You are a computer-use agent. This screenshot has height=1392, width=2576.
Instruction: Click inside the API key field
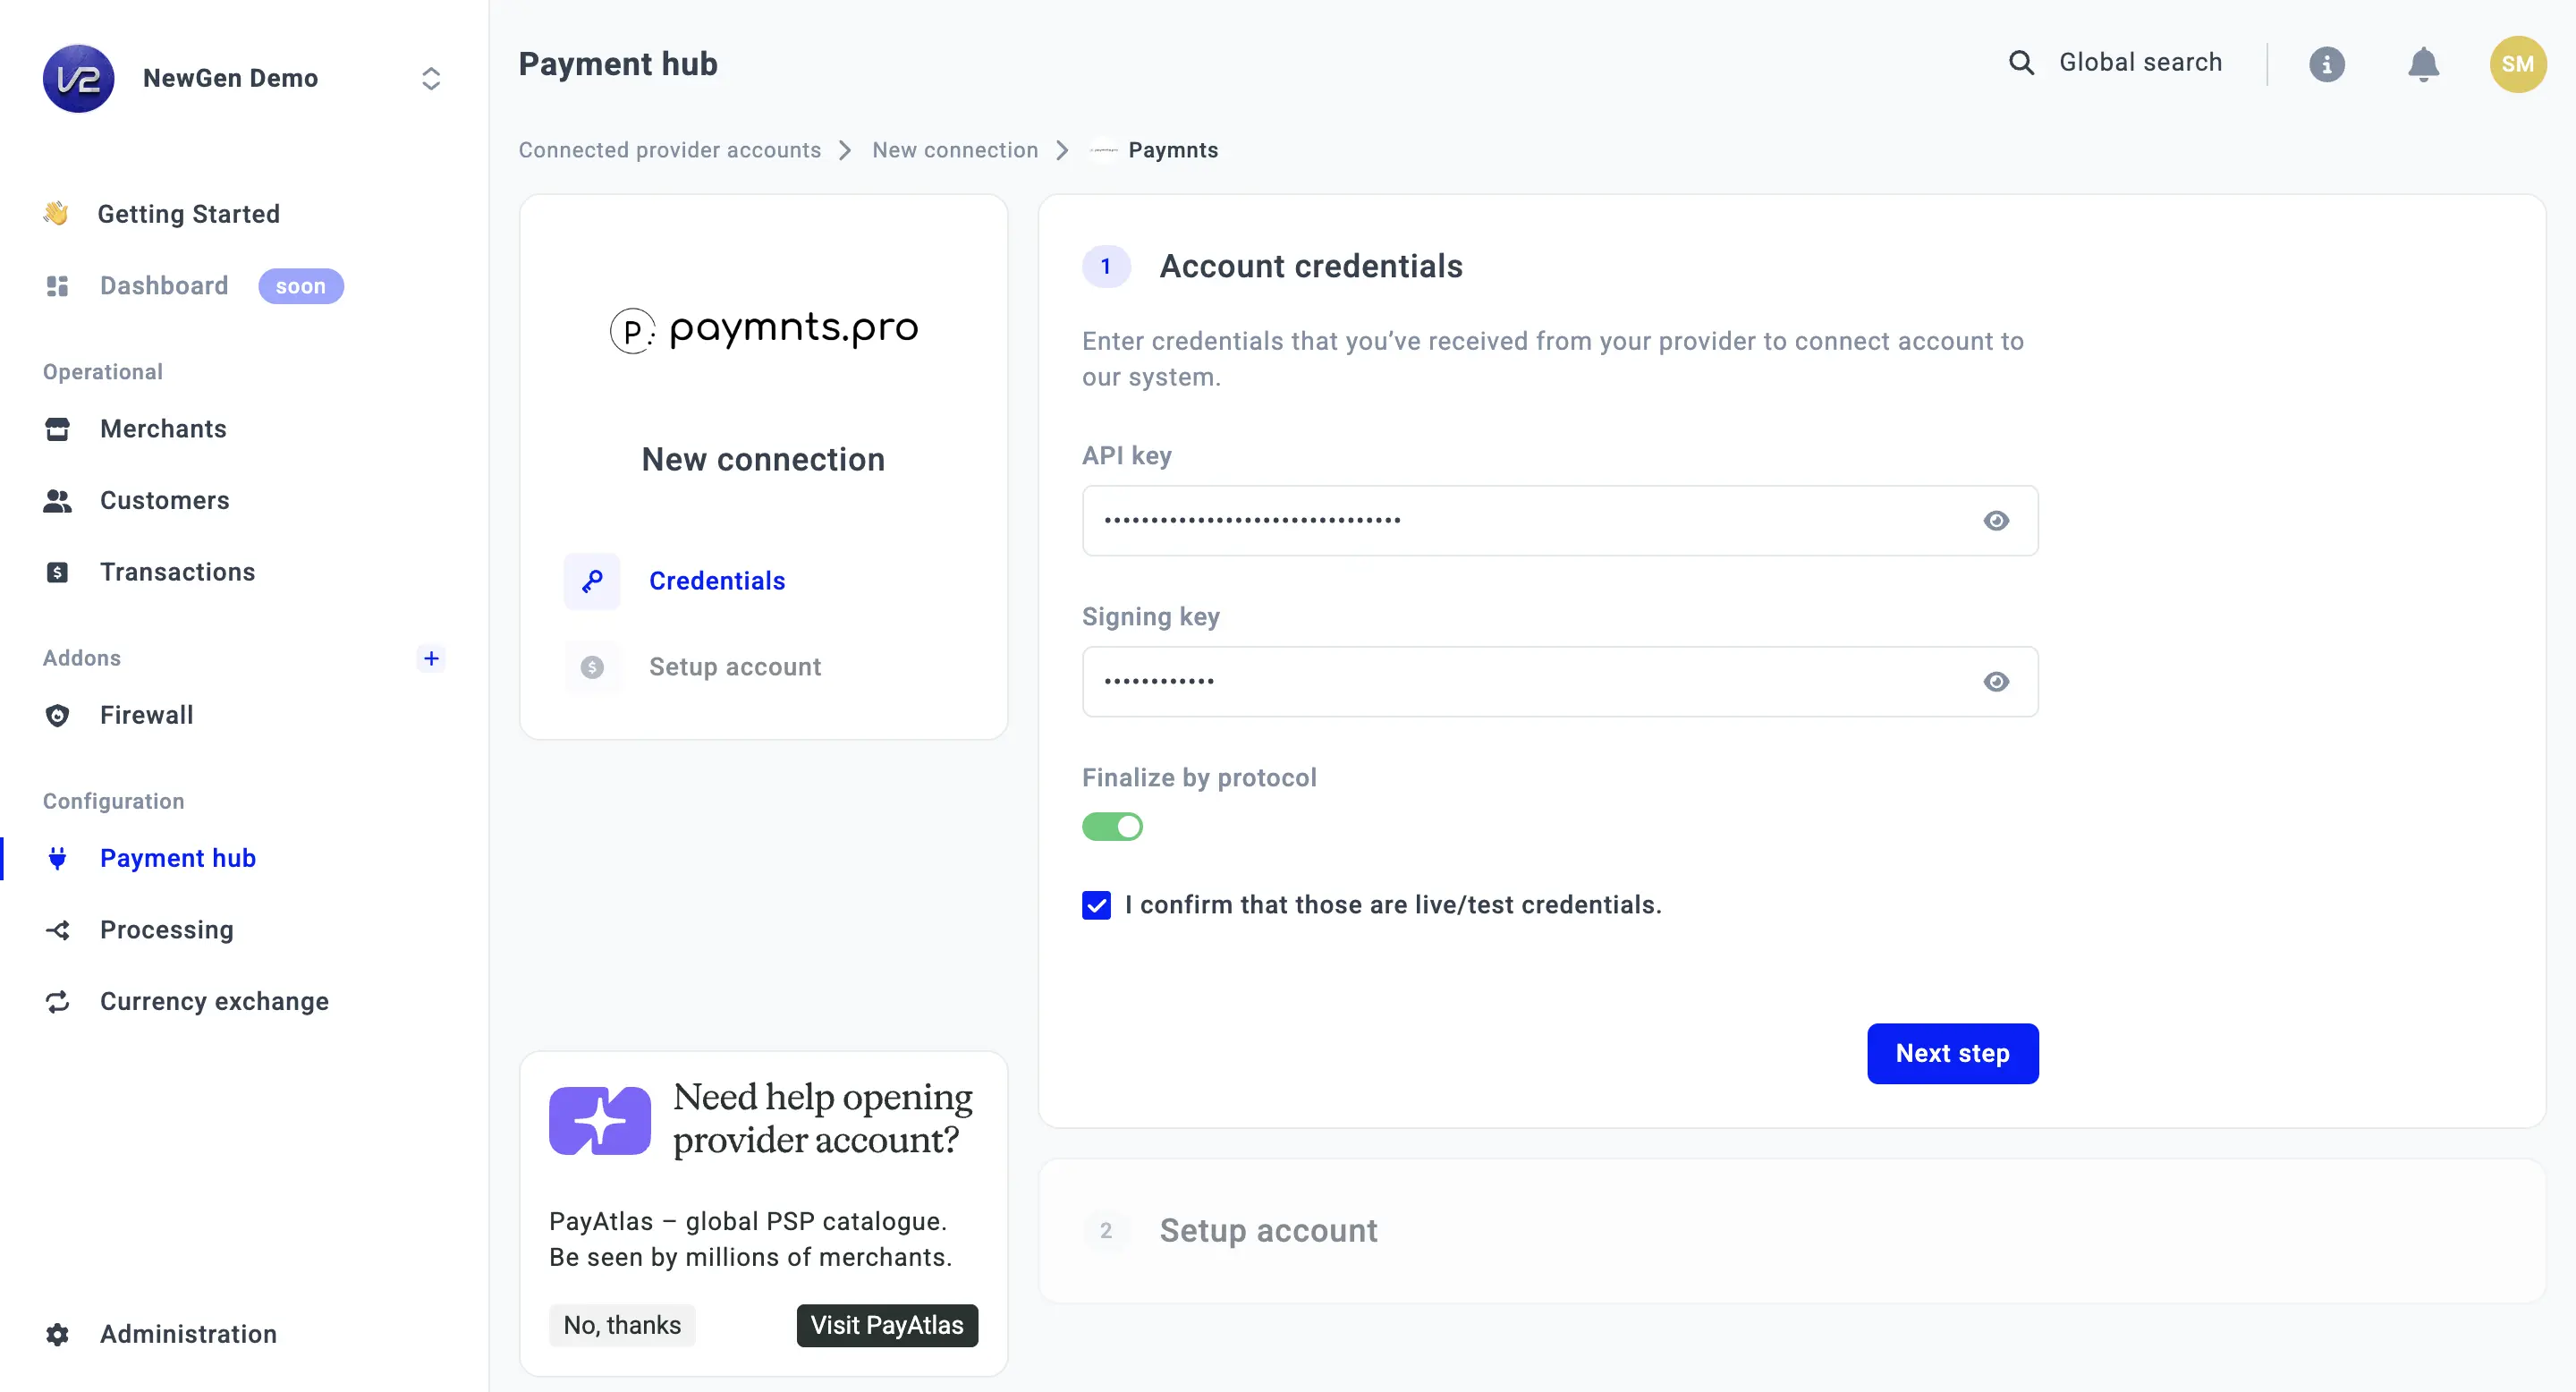click(1560, 521)
